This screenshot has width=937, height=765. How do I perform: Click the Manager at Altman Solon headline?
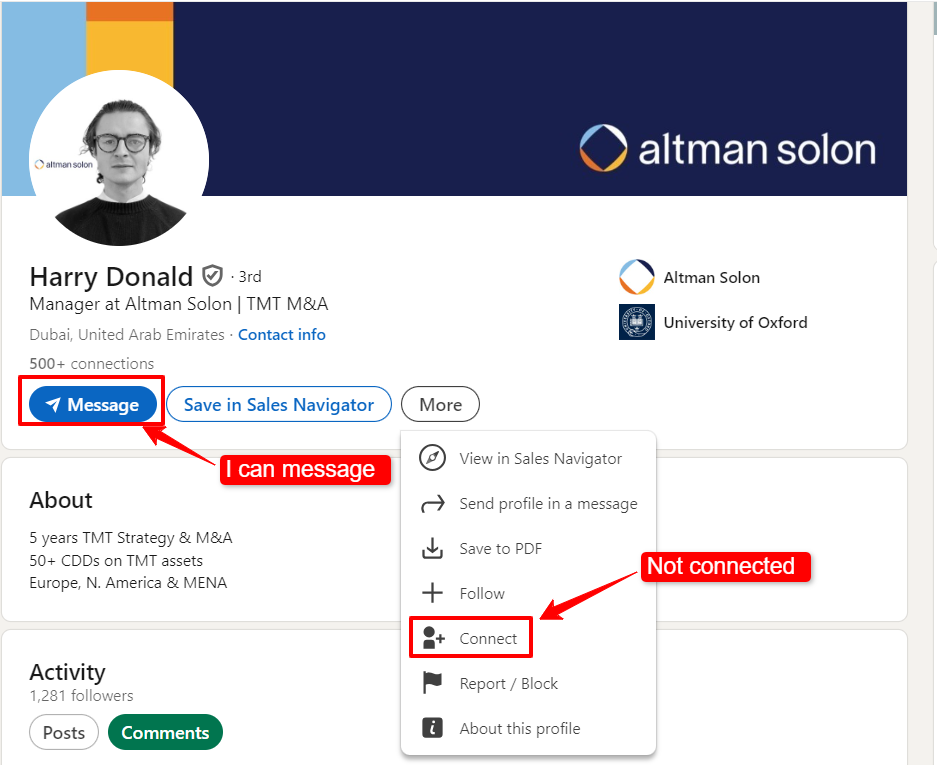coord(179,304)
